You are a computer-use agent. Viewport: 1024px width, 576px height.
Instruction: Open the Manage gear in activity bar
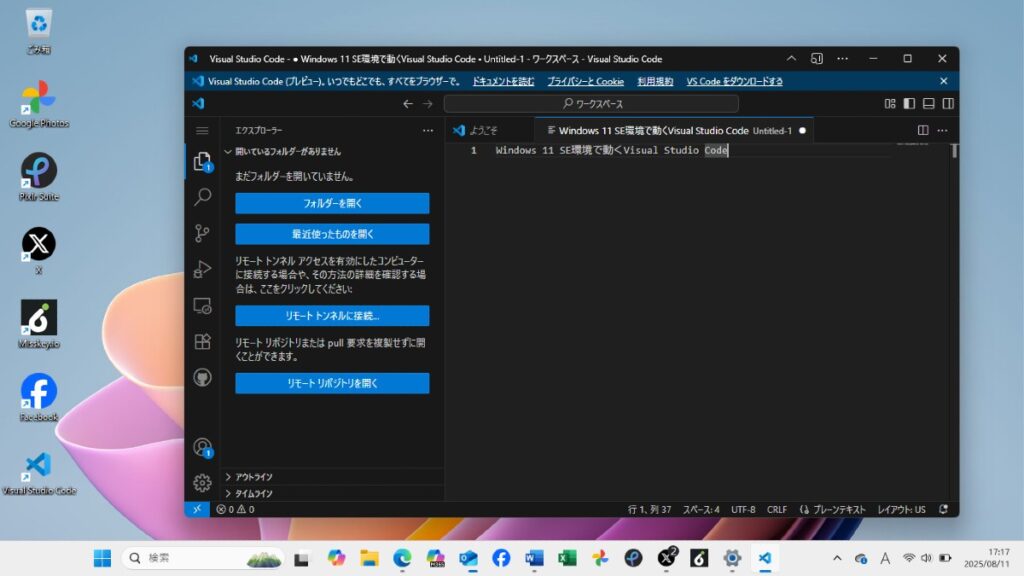(202, 483)
